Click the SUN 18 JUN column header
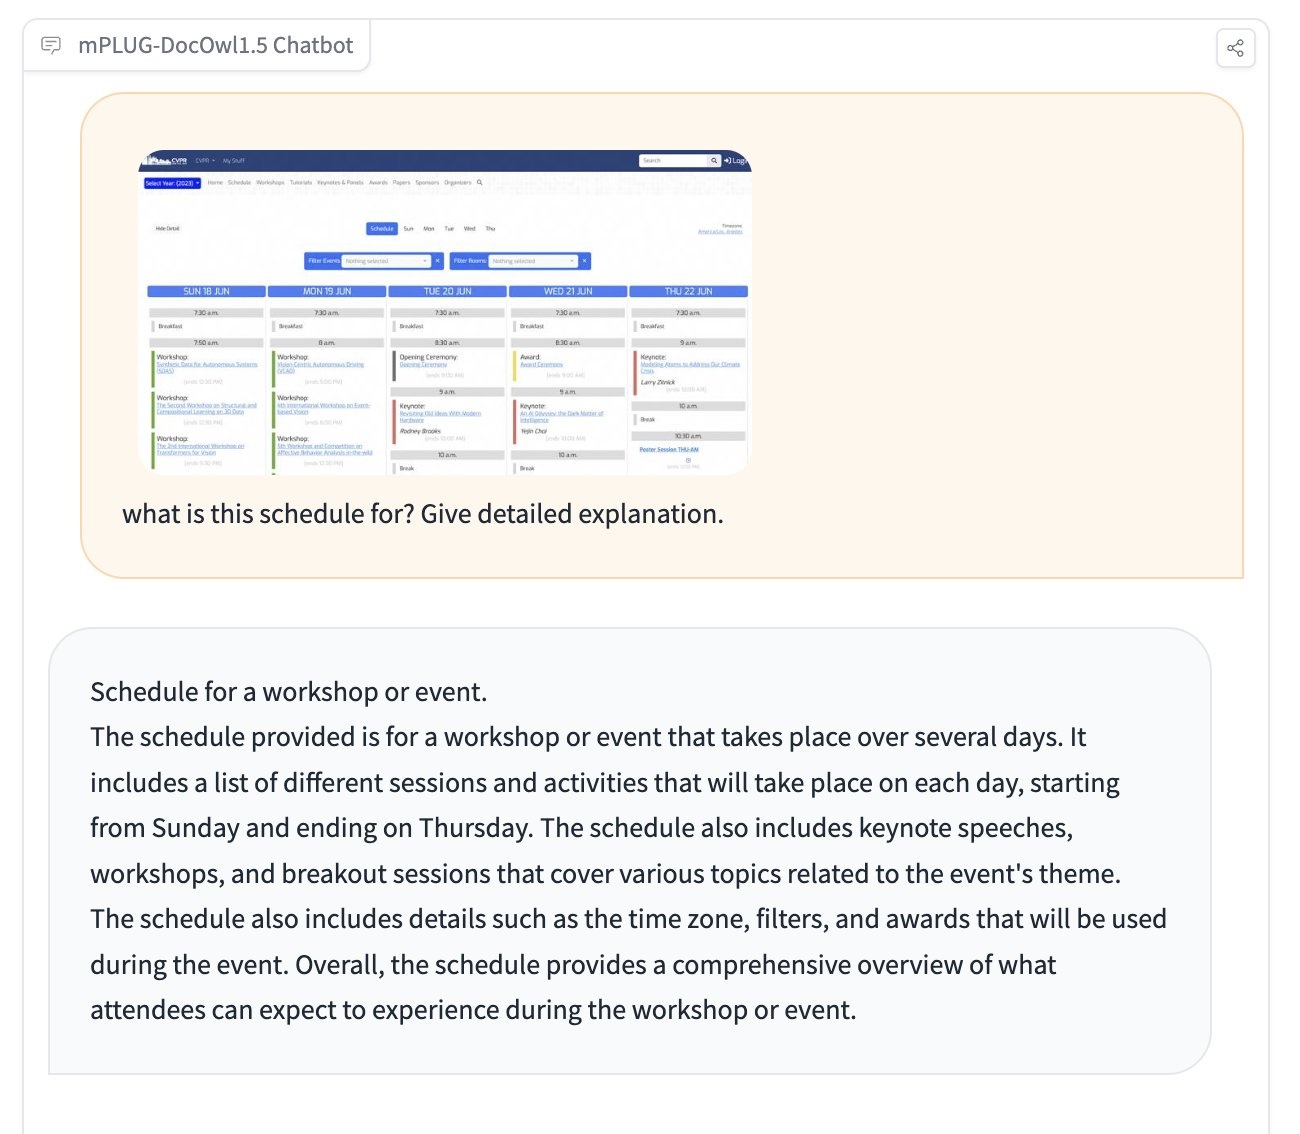1300x1134 pixels. click(x=206, y=291)
